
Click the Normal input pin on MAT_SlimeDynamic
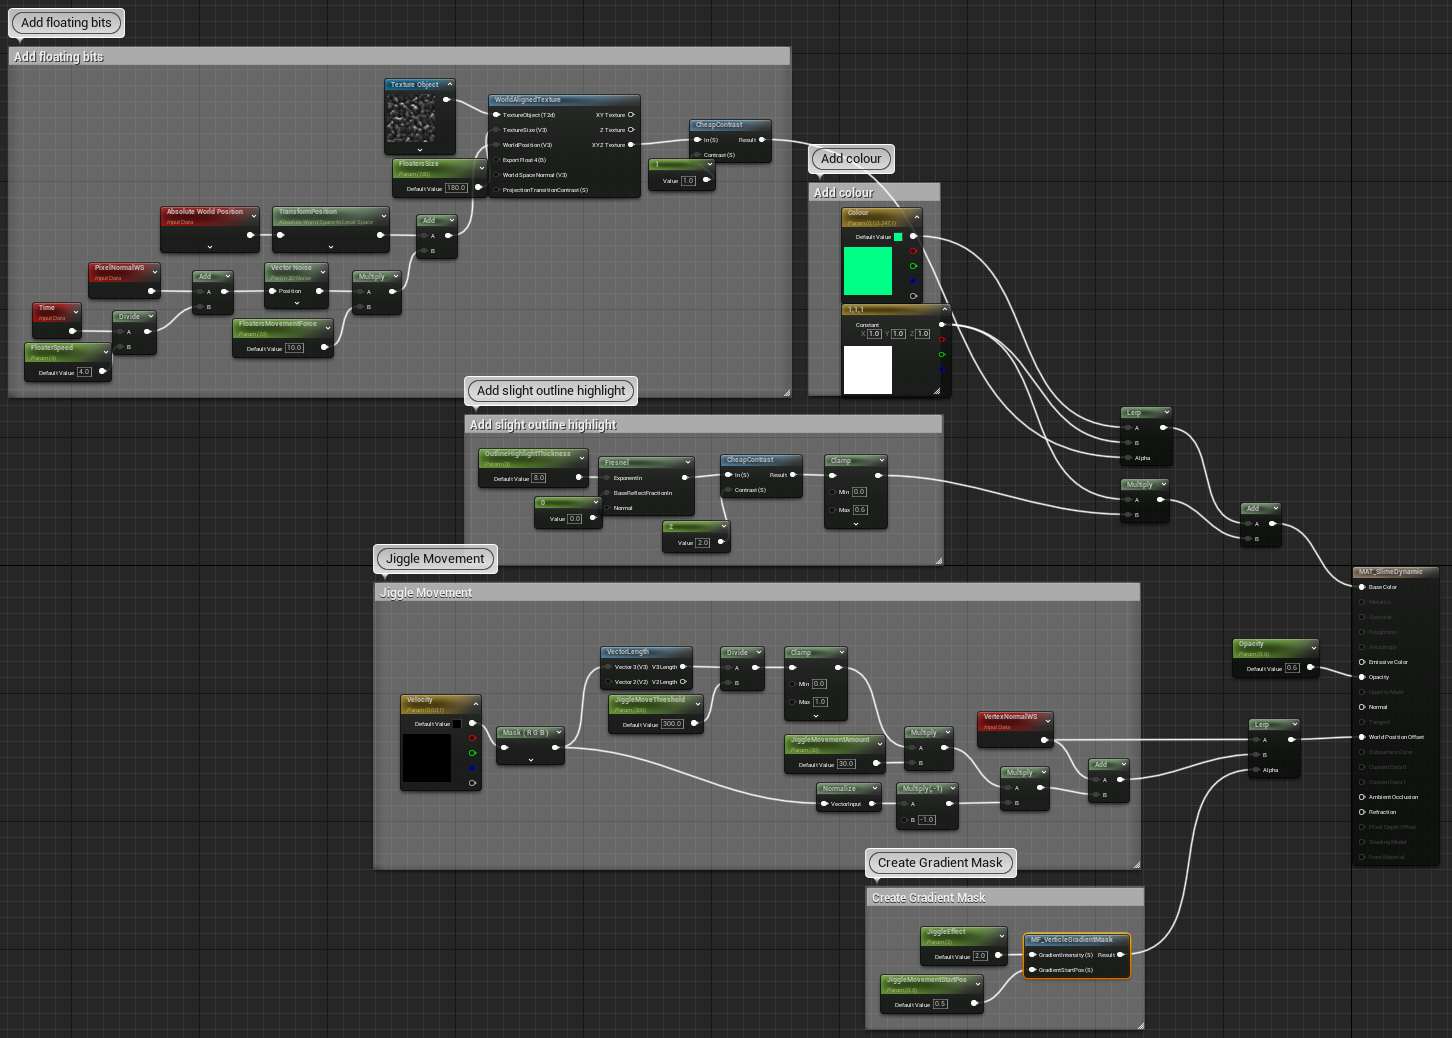coord(1362,707)
